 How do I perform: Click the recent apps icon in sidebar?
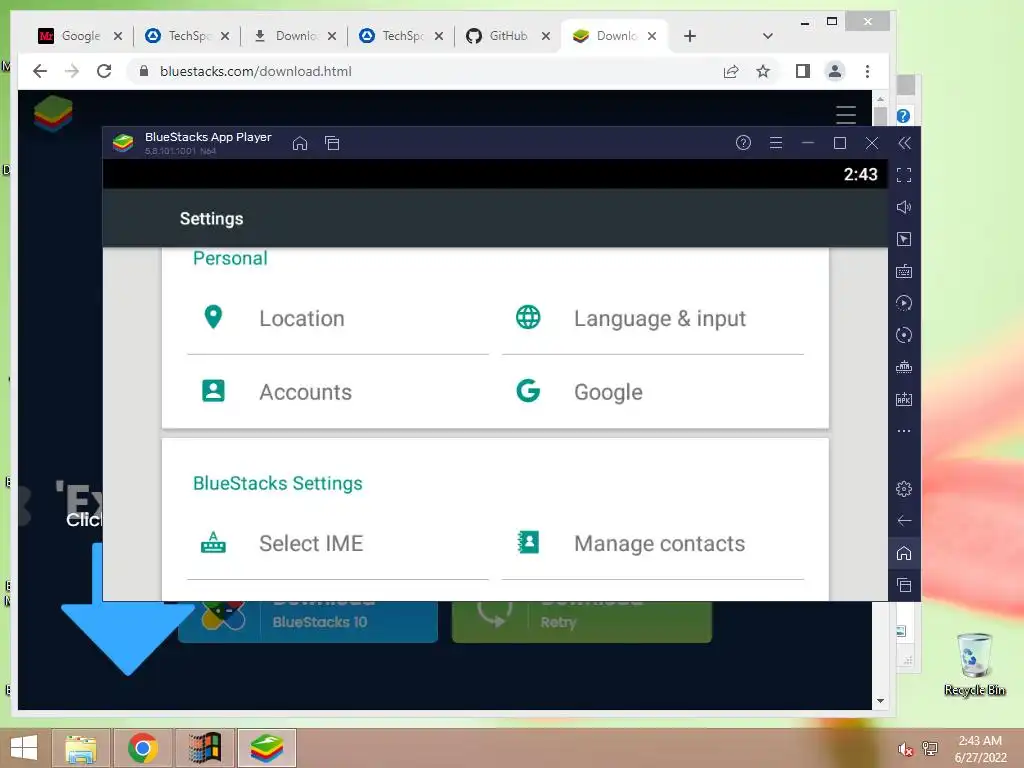tap(904, 585)
